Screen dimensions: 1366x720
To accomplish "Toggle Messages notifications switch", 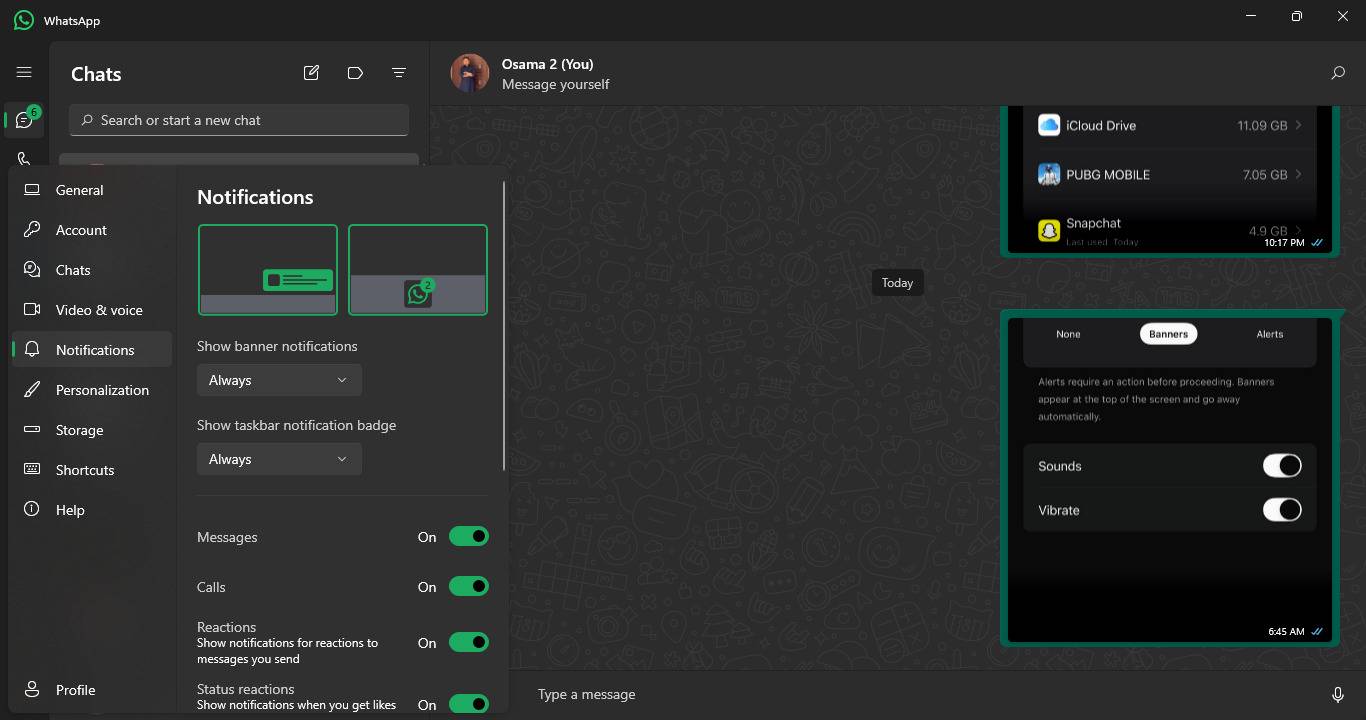I will (x=468, y=537).
